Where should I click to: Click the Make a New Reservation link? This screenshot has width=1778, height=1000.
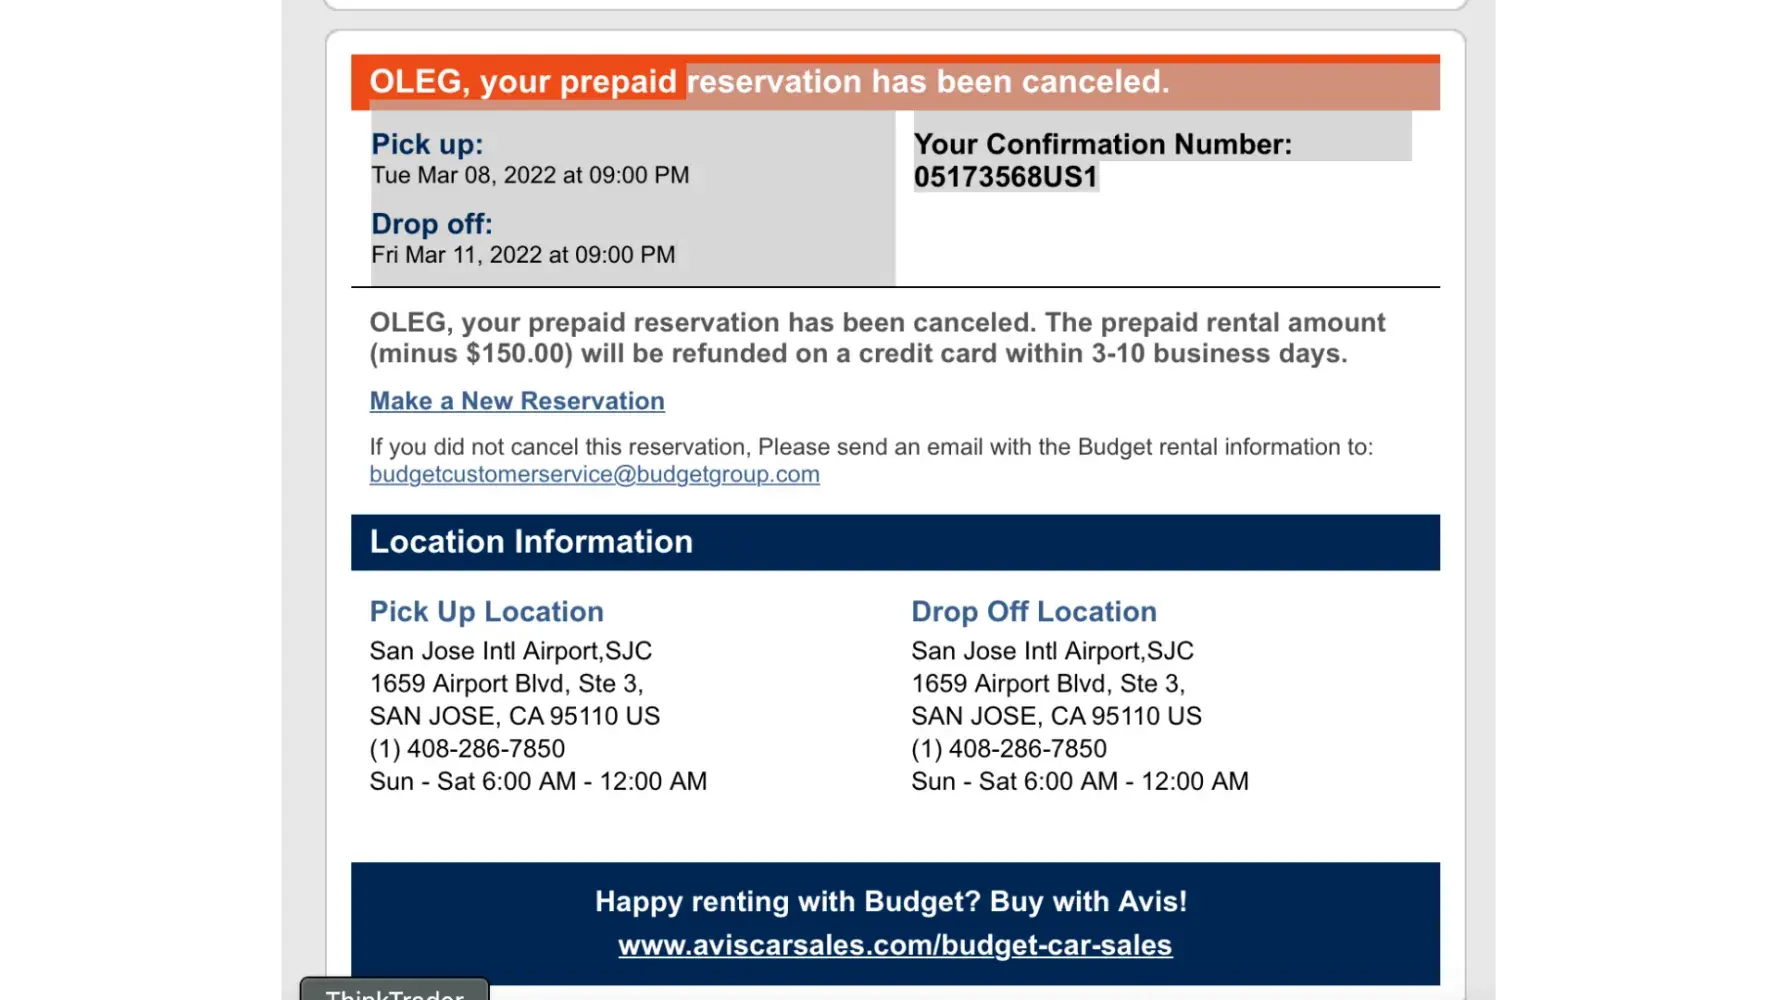(517, 401)
